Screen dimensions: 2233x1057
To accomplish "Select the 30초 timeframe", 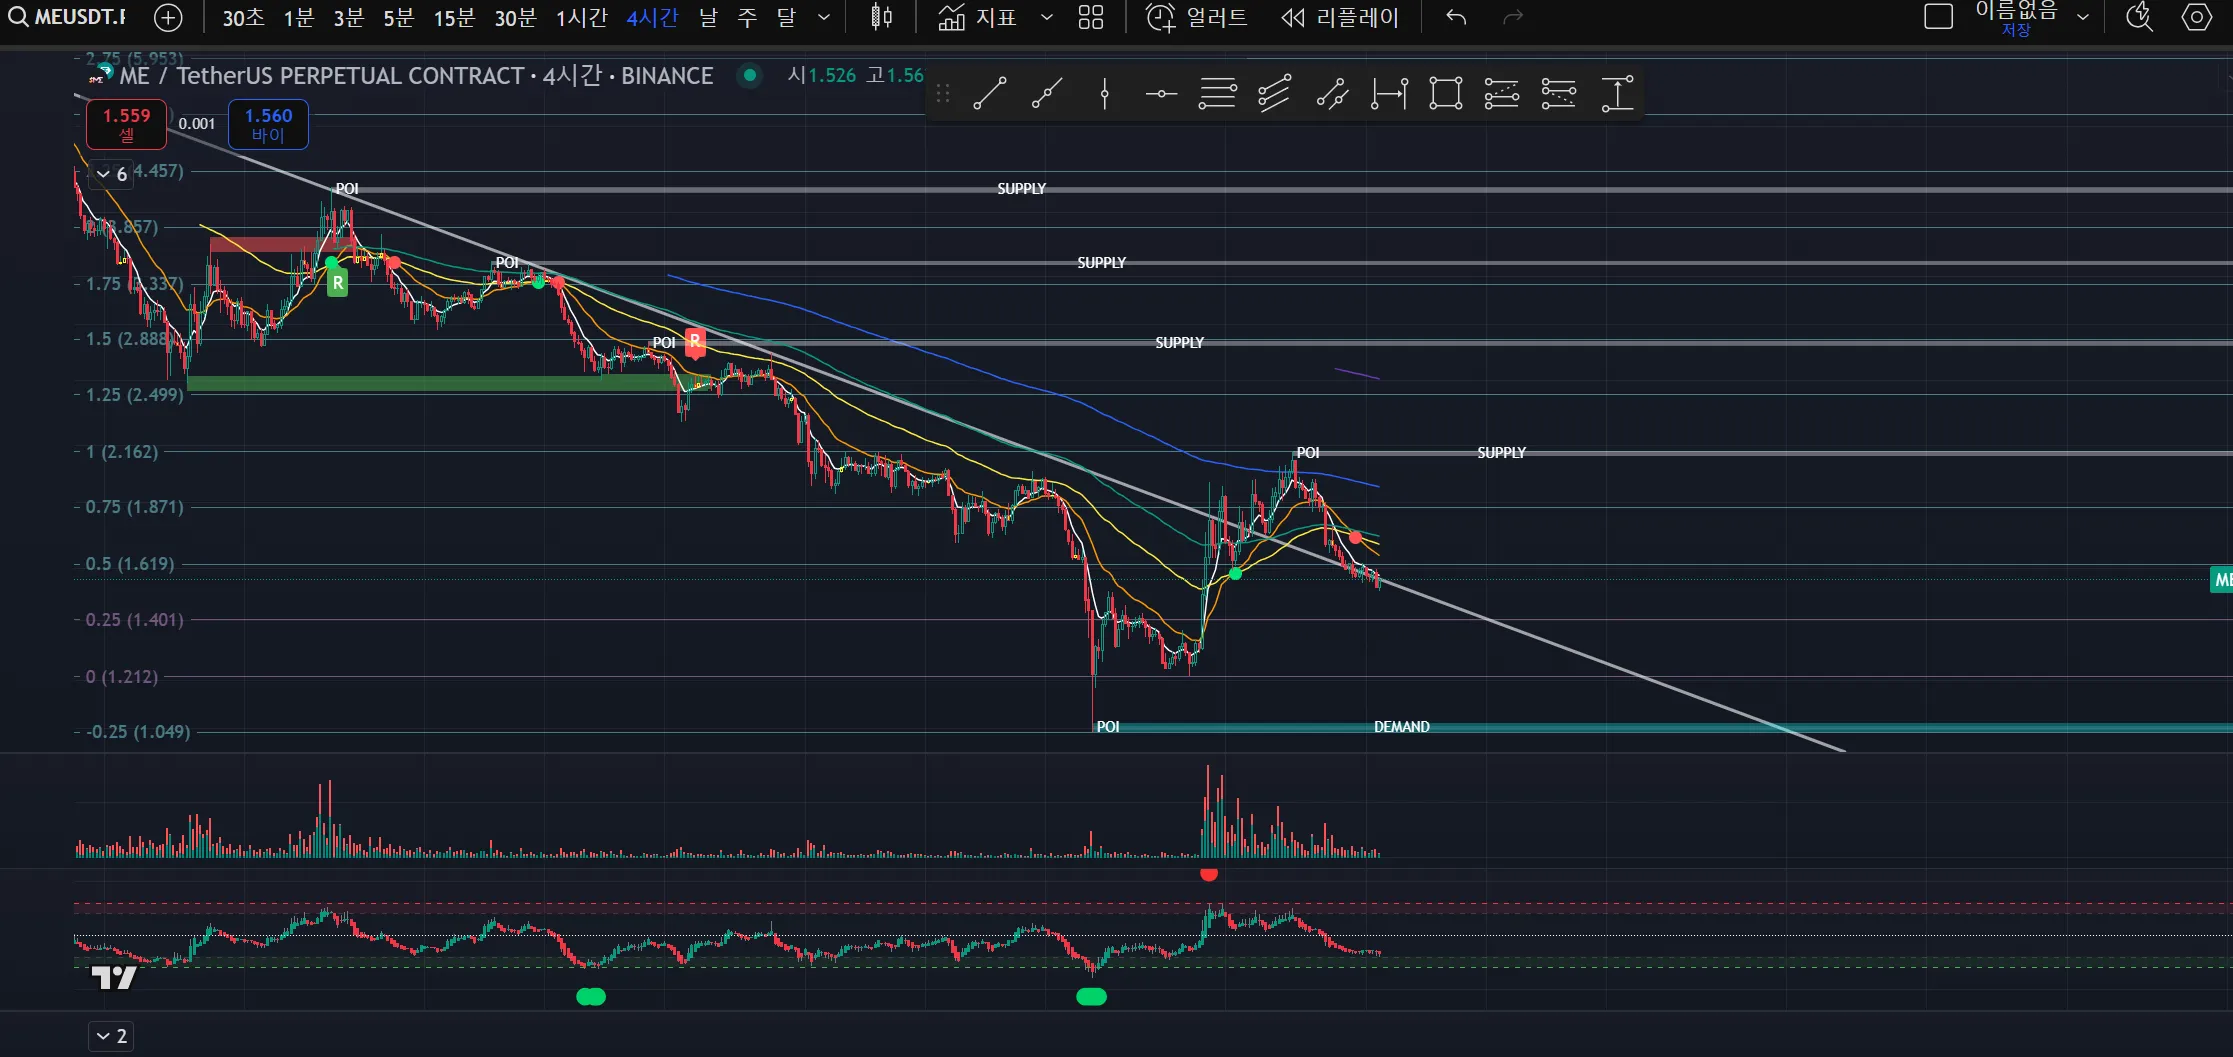I will pyautogui.click(x=243, y=18).
